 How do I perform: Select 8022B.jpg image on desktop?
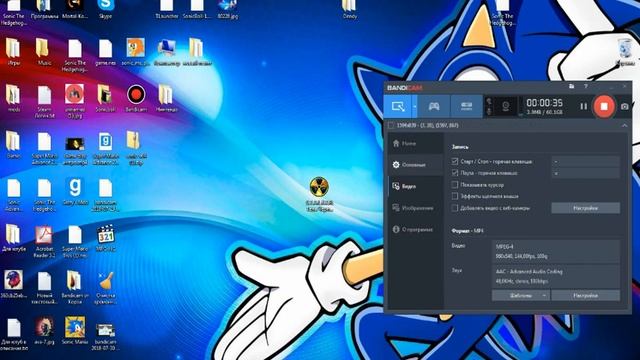pos(227,10)
